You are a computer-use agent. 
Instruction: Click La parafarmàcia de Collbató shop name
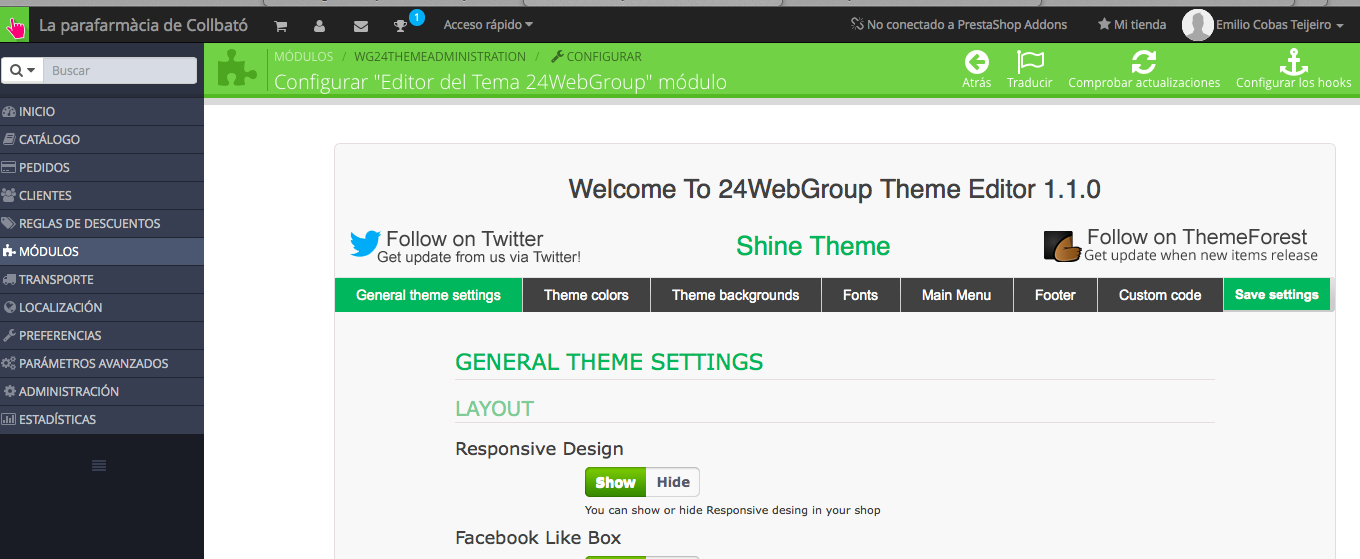pyautogui.click(x=143, y=24)
